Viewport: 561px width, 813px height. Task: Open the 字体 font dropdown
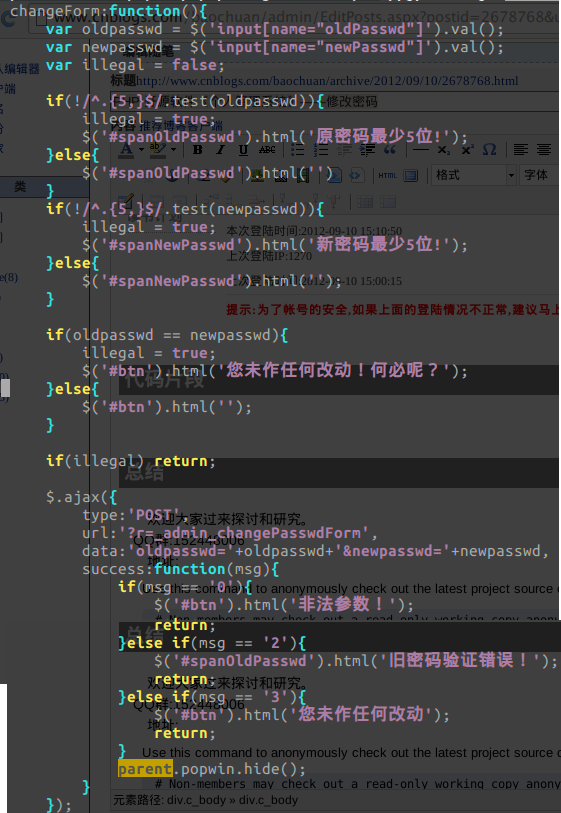[539, 175]
